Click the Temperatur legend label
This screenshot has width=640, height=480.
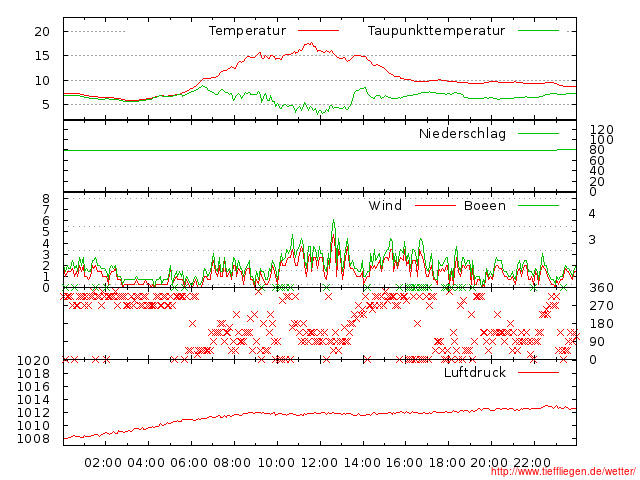247,31
